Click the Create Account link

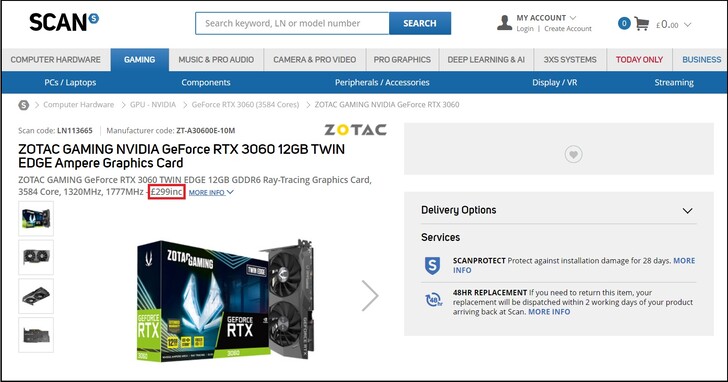click(568, 29)
